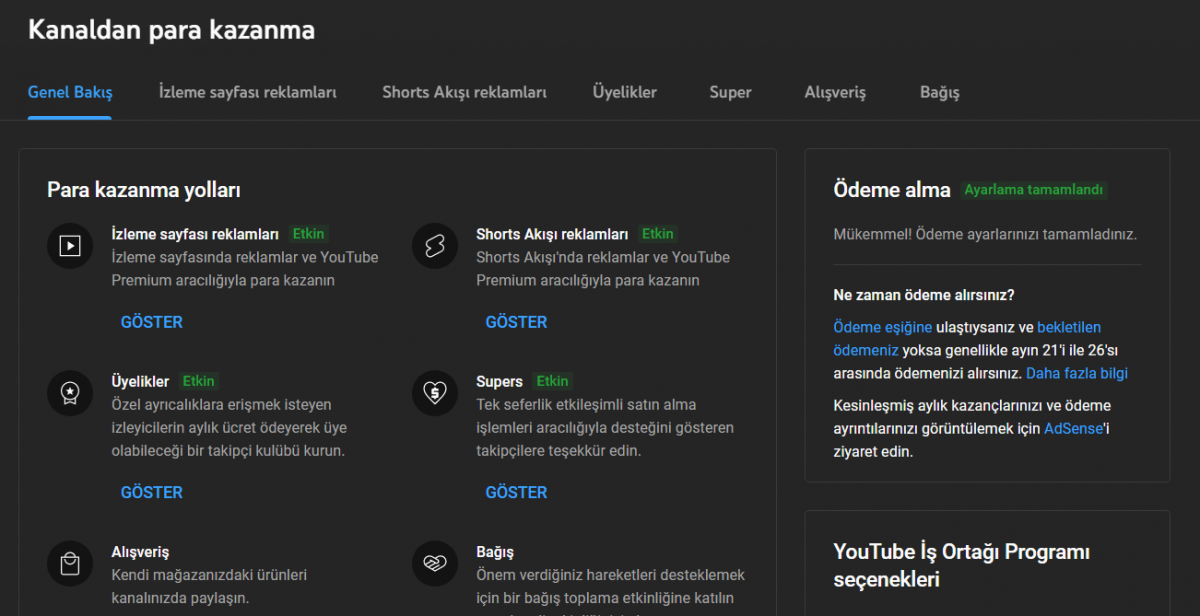Switch to the Genel Bakış tab

click(x=70, y=92)
